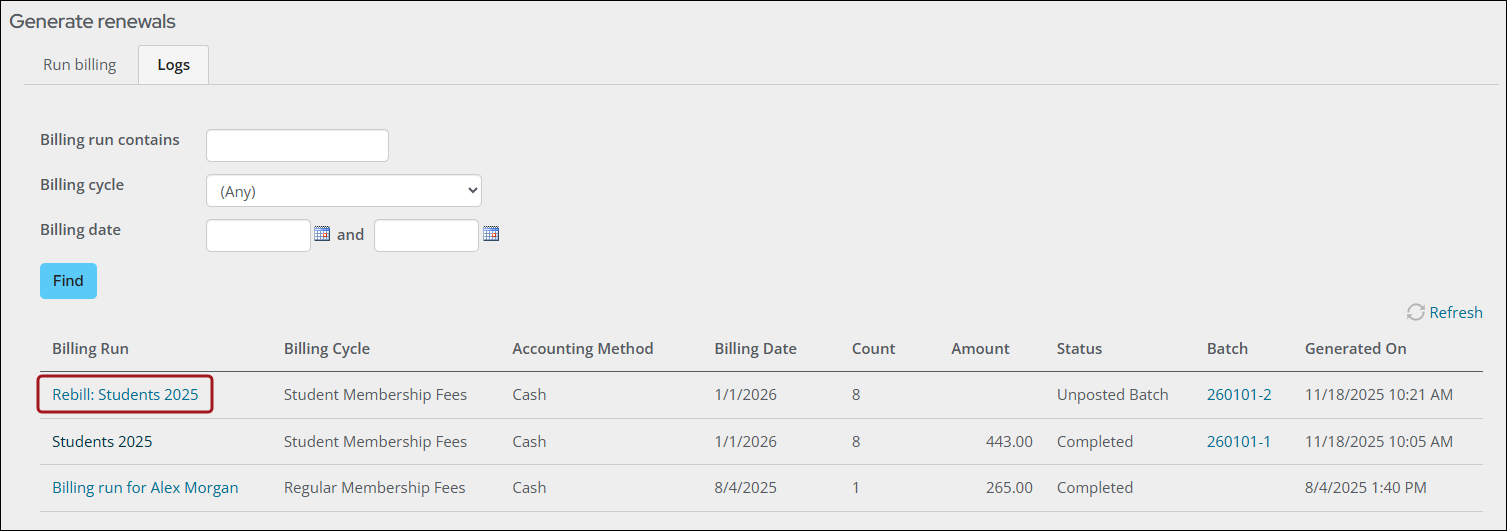Open calendar picker for start billing date
The image size is (1507, 531).
pos(322,234)
